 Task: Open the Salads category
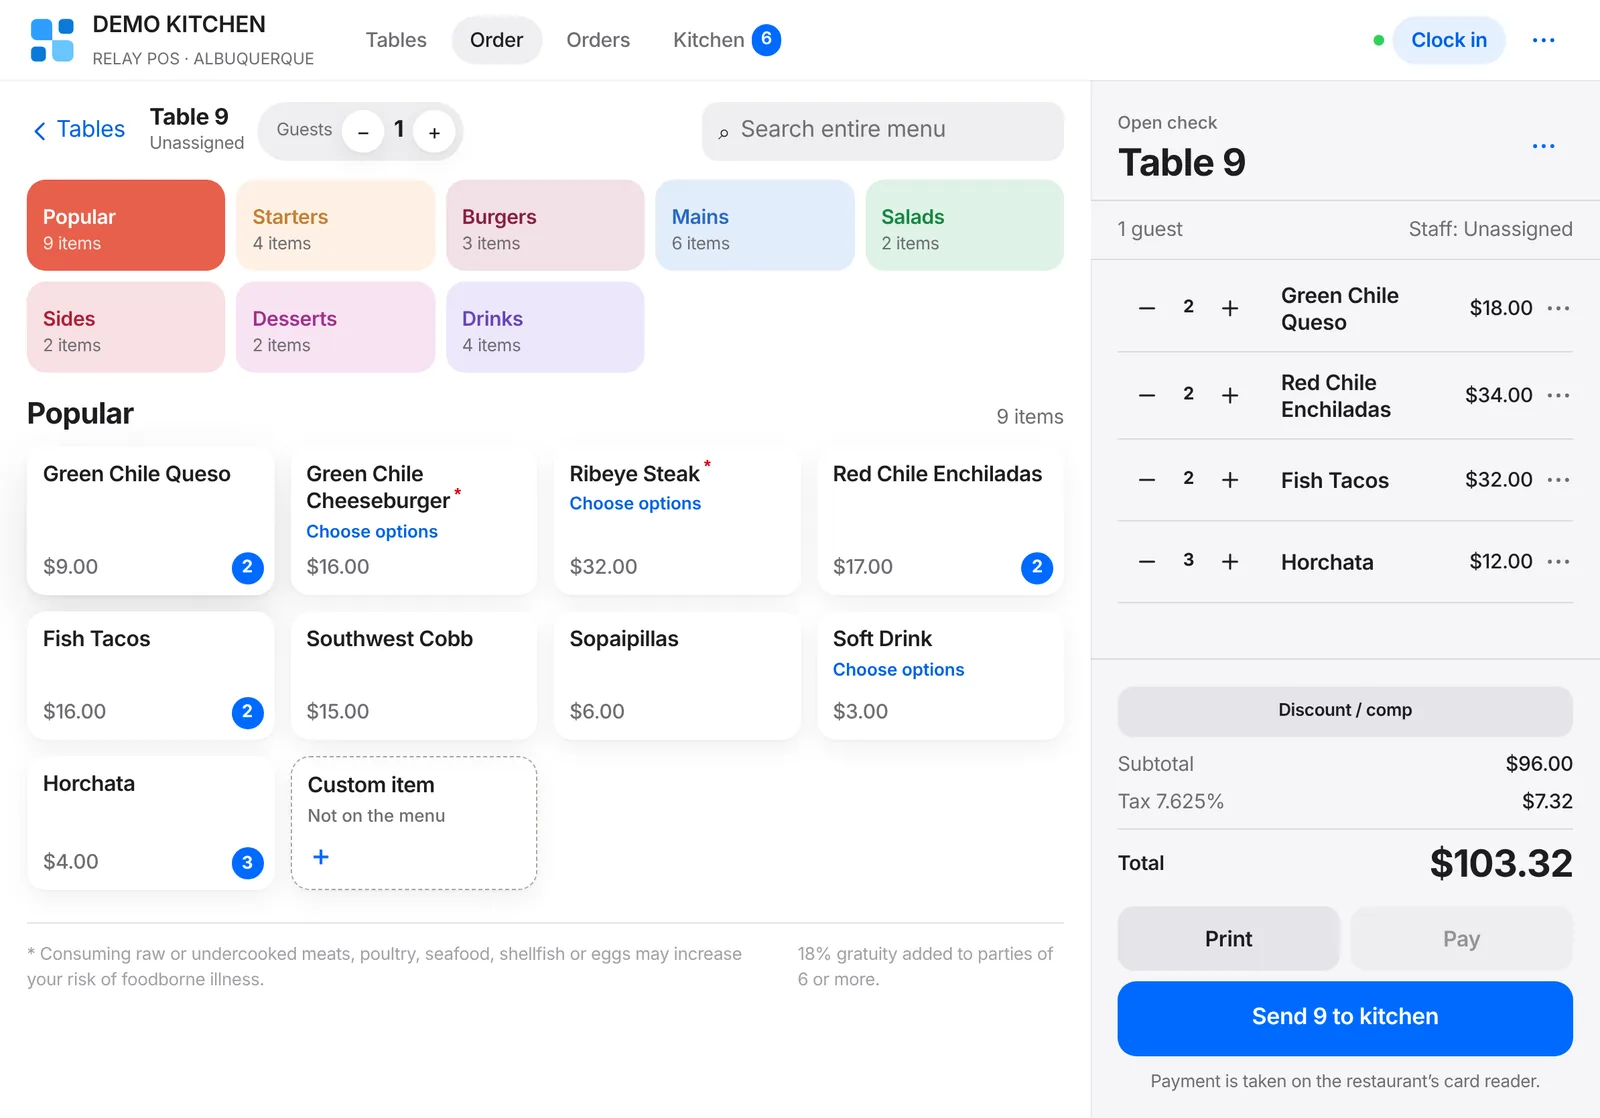(x=964, y=225)
